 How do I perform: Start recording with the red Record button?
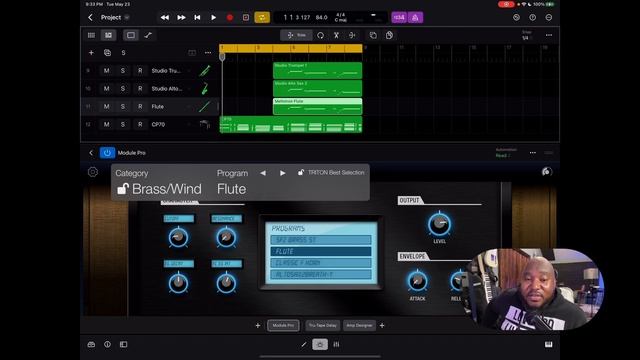pos(230,18)
